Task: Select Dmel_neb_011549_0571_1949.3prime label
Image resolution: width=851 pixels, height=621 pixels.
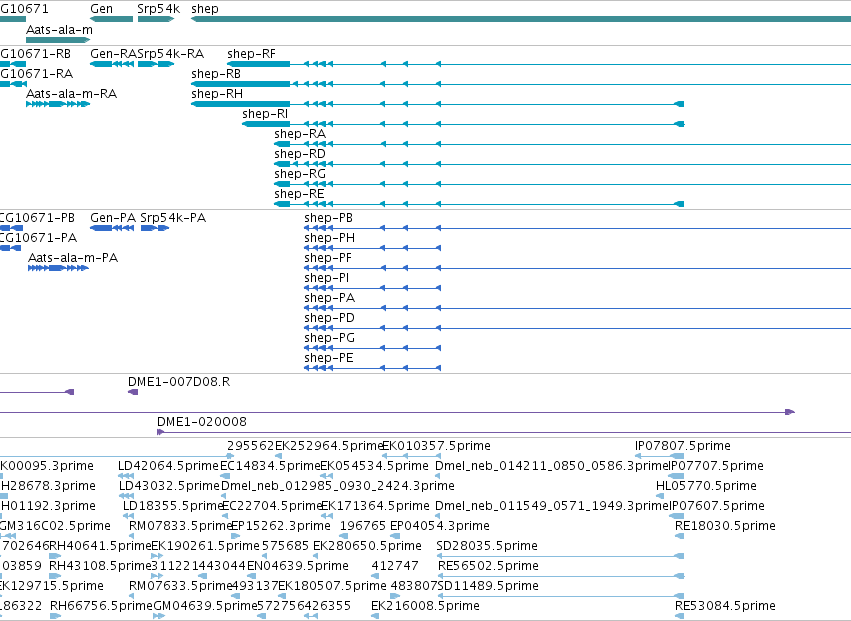Action: click(552, 506)
